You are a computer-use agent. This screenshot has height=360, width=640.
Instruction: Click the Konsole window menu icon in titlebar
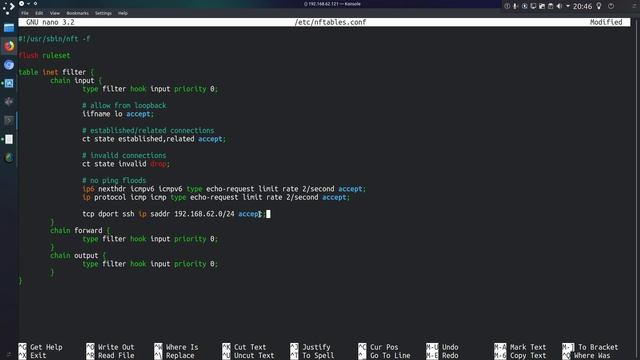coord(22,4)
